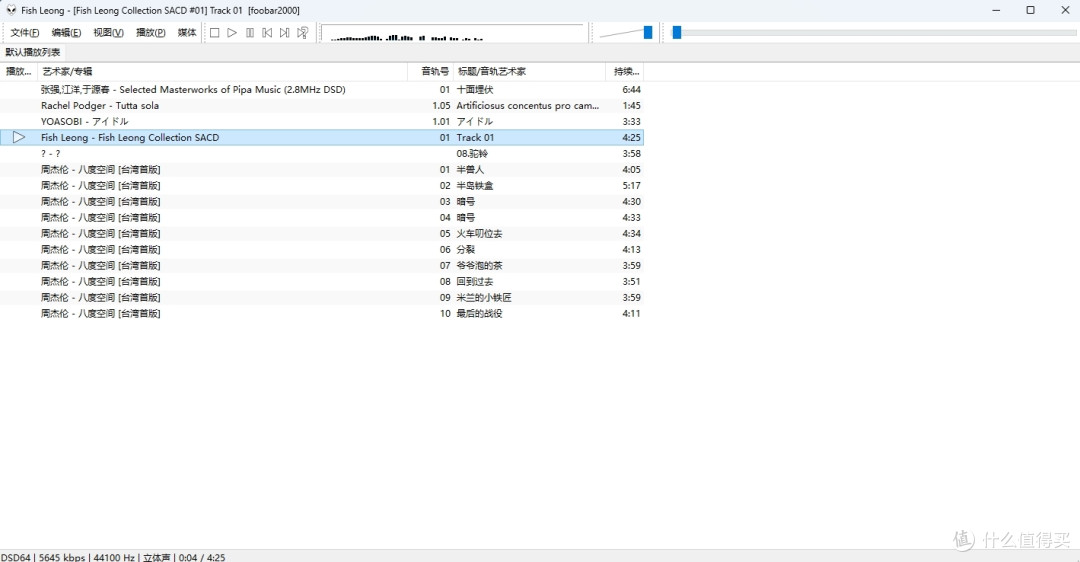
Task: Select track title 08.驼铃
Action: coord(472,154)
